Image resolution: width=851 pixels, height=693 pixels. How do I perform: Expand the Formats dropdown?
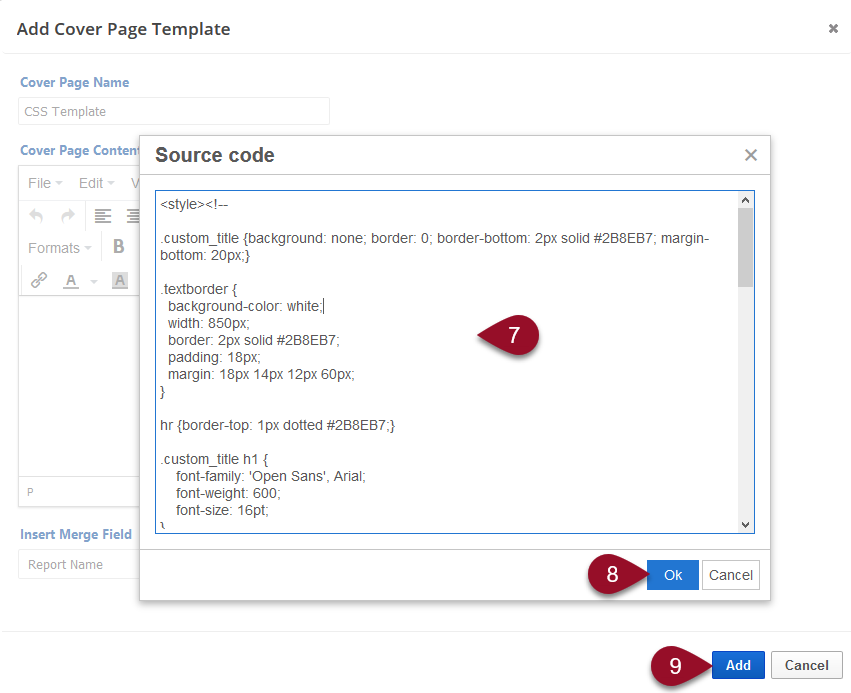coord(60,248)
